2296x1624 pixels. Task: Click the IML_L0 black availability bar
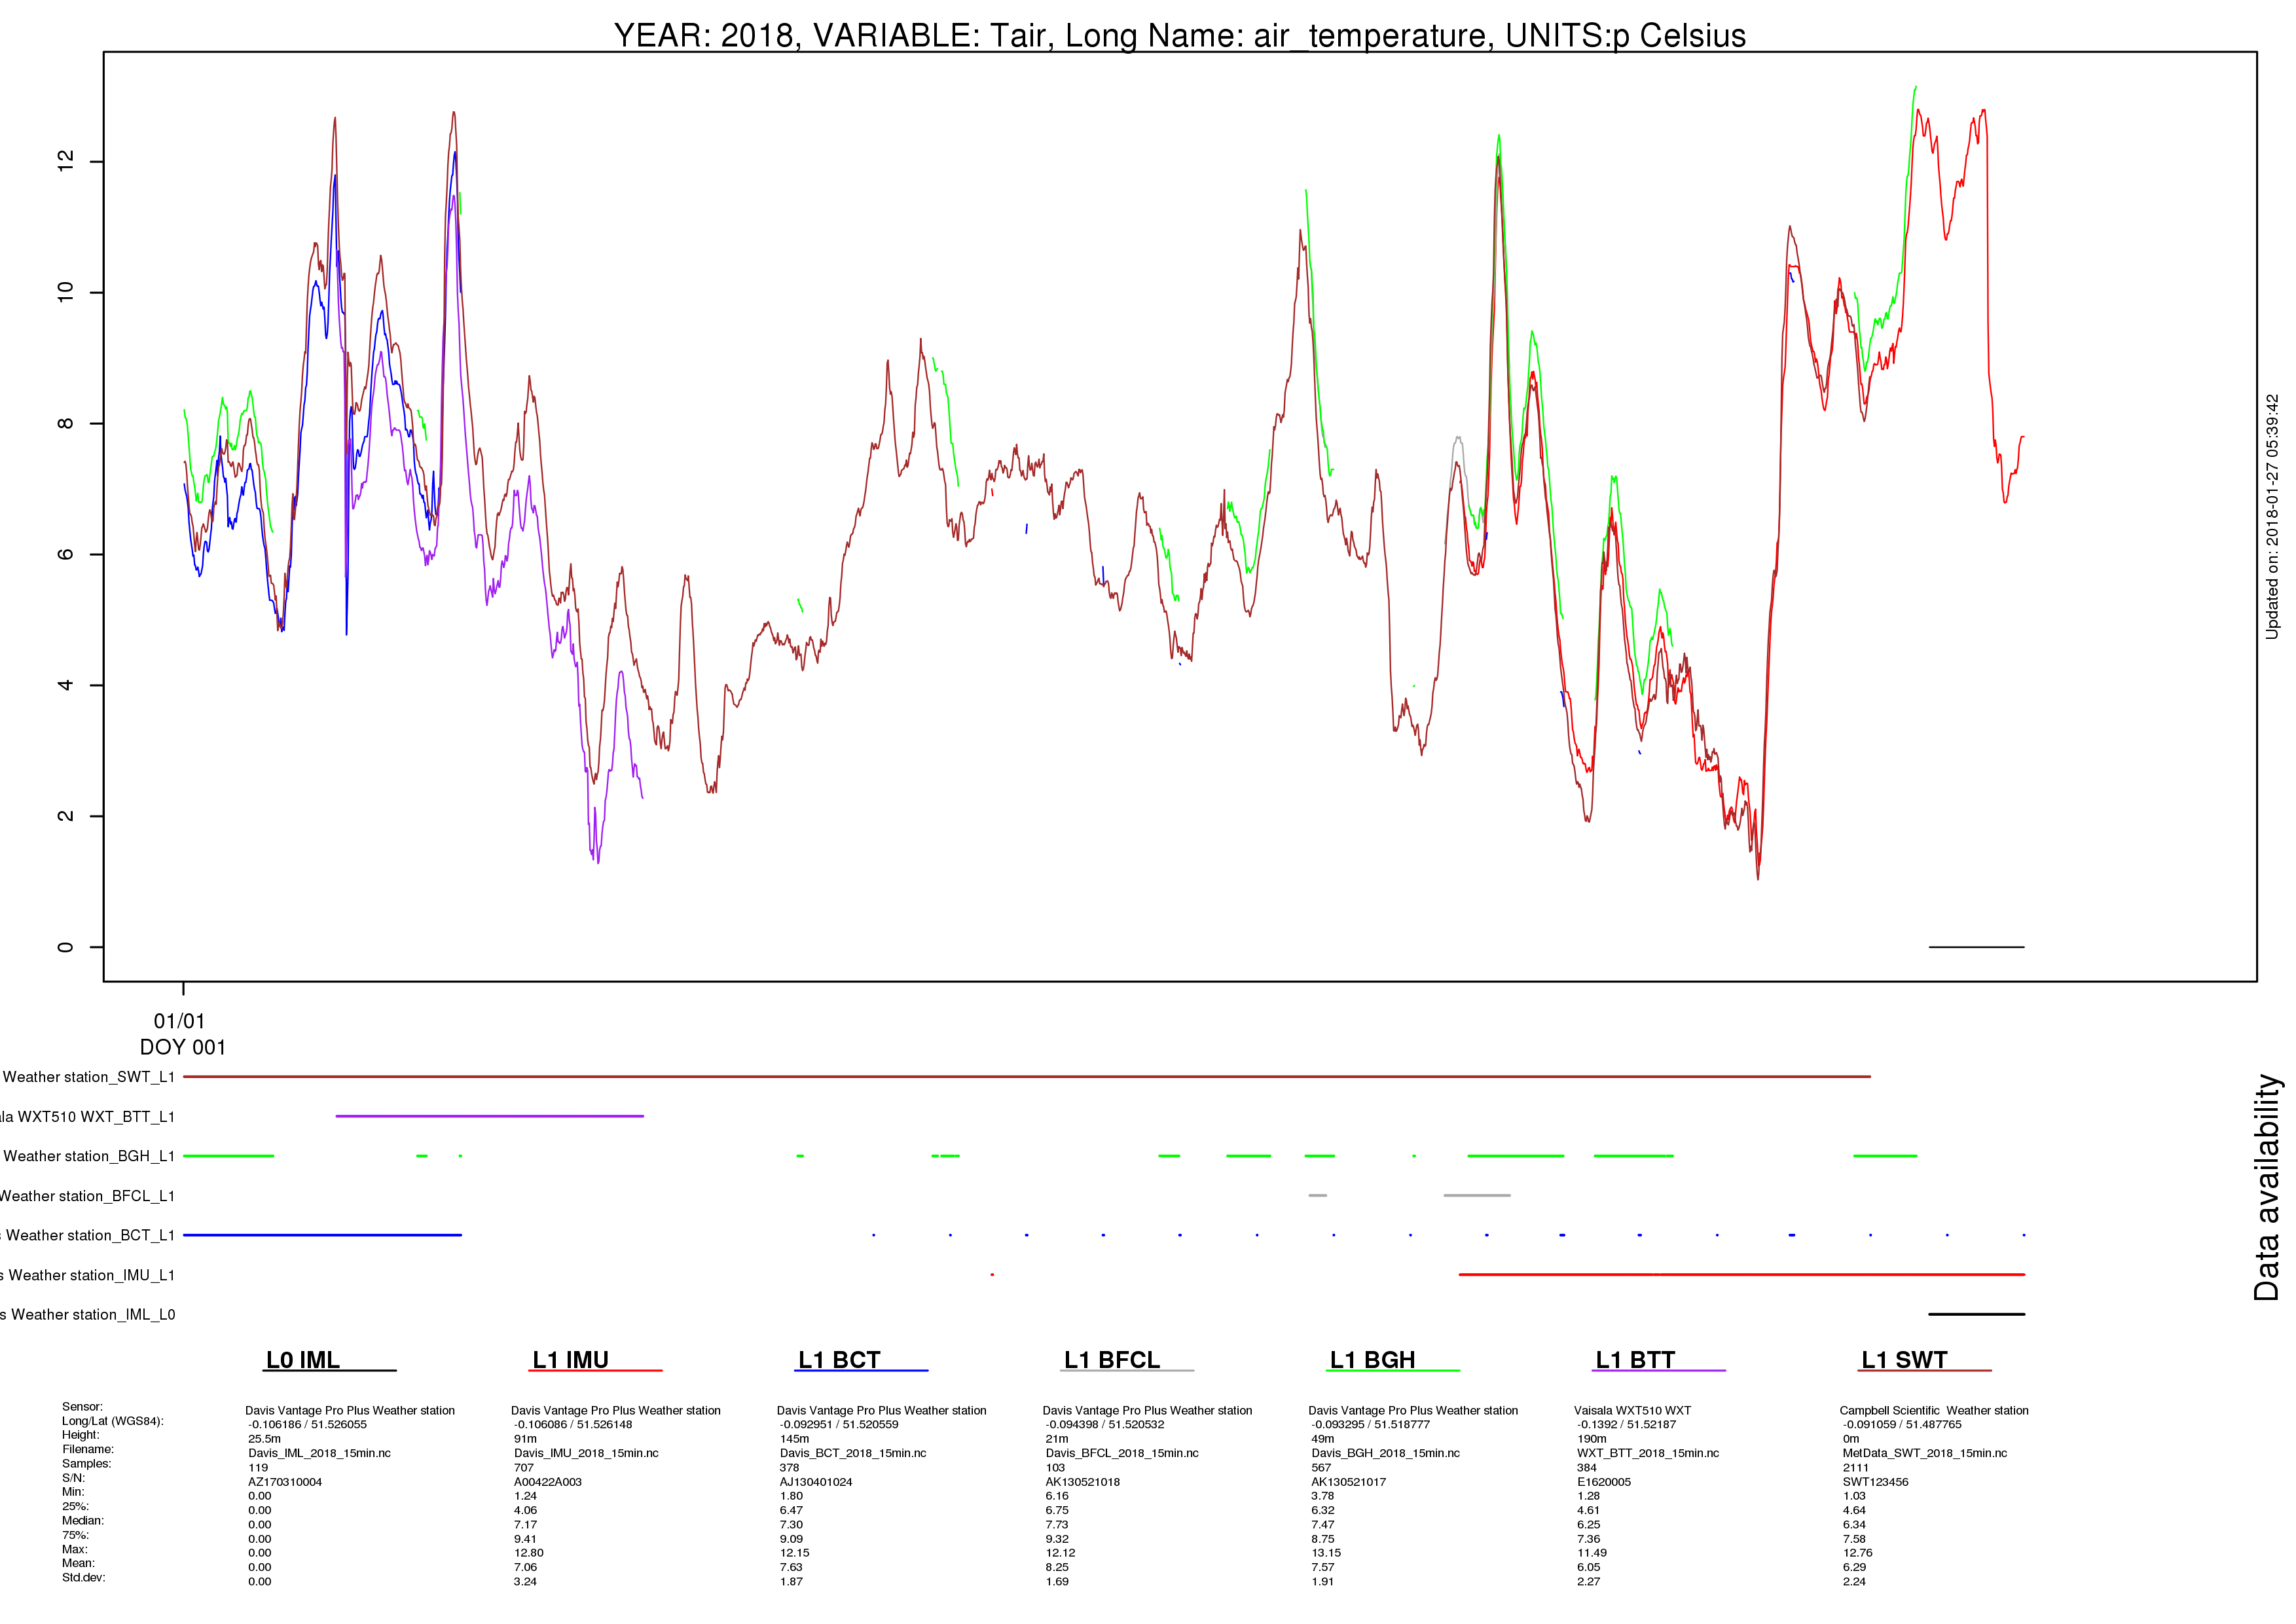[x=1976, y=1314]
